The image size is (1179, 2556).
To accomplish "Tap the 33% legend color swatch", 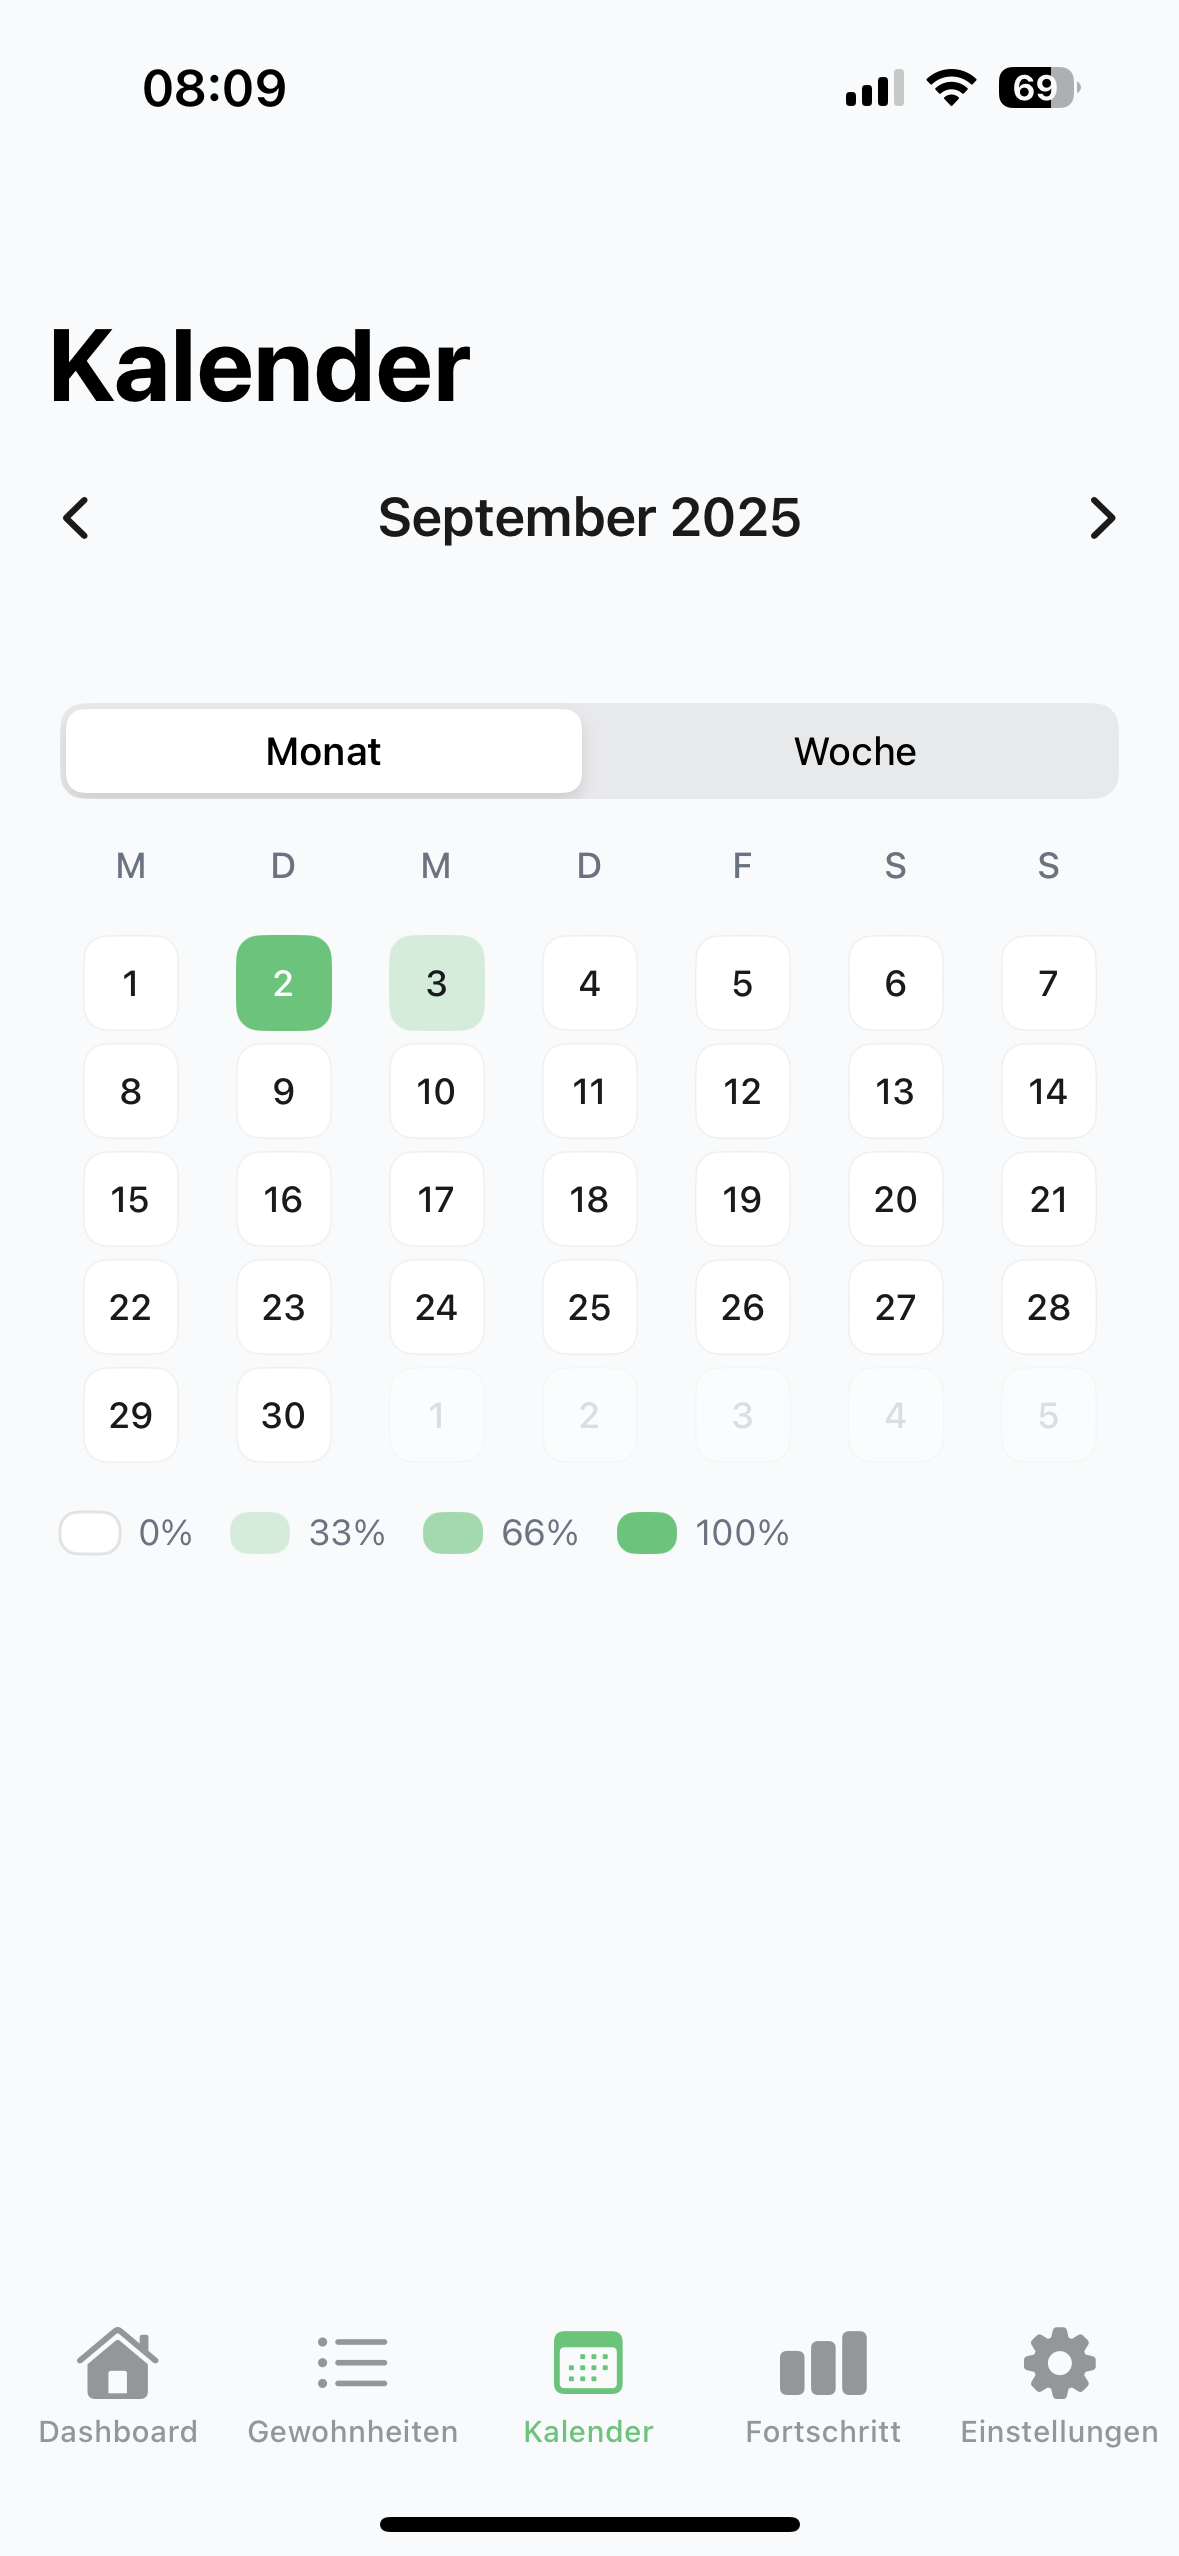I will (260, 1533).
